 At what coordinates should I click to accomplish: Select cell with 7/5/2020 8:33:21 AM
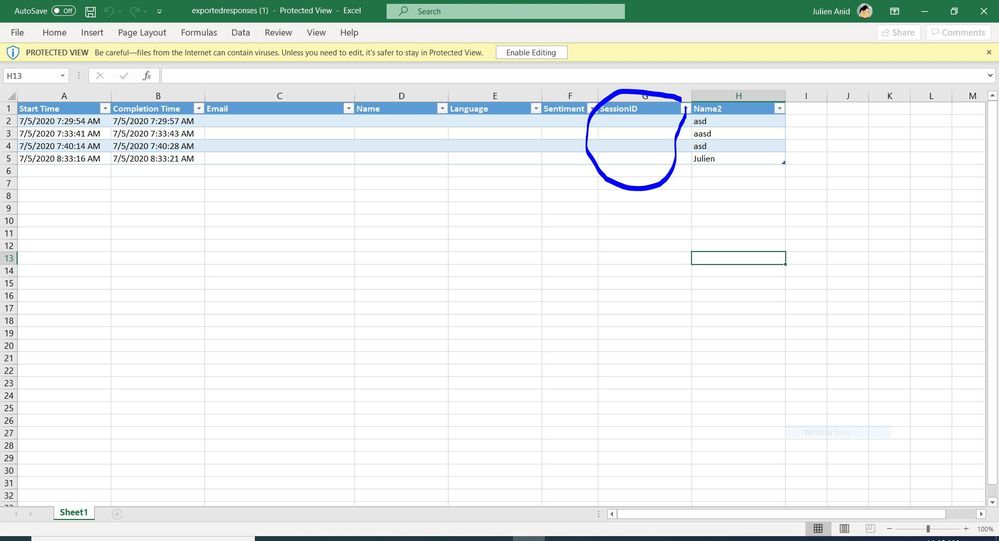(x=158, y=159)
